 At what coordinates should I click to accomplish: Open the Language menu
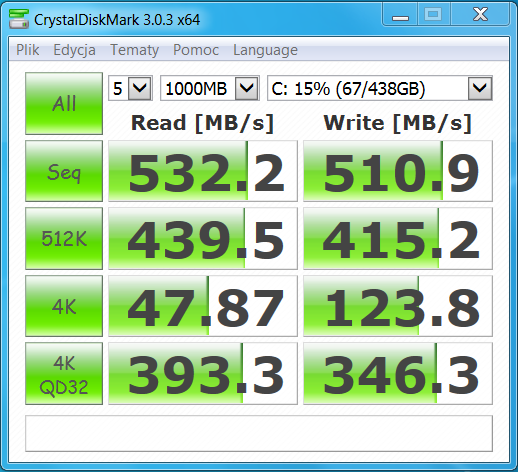265,50
